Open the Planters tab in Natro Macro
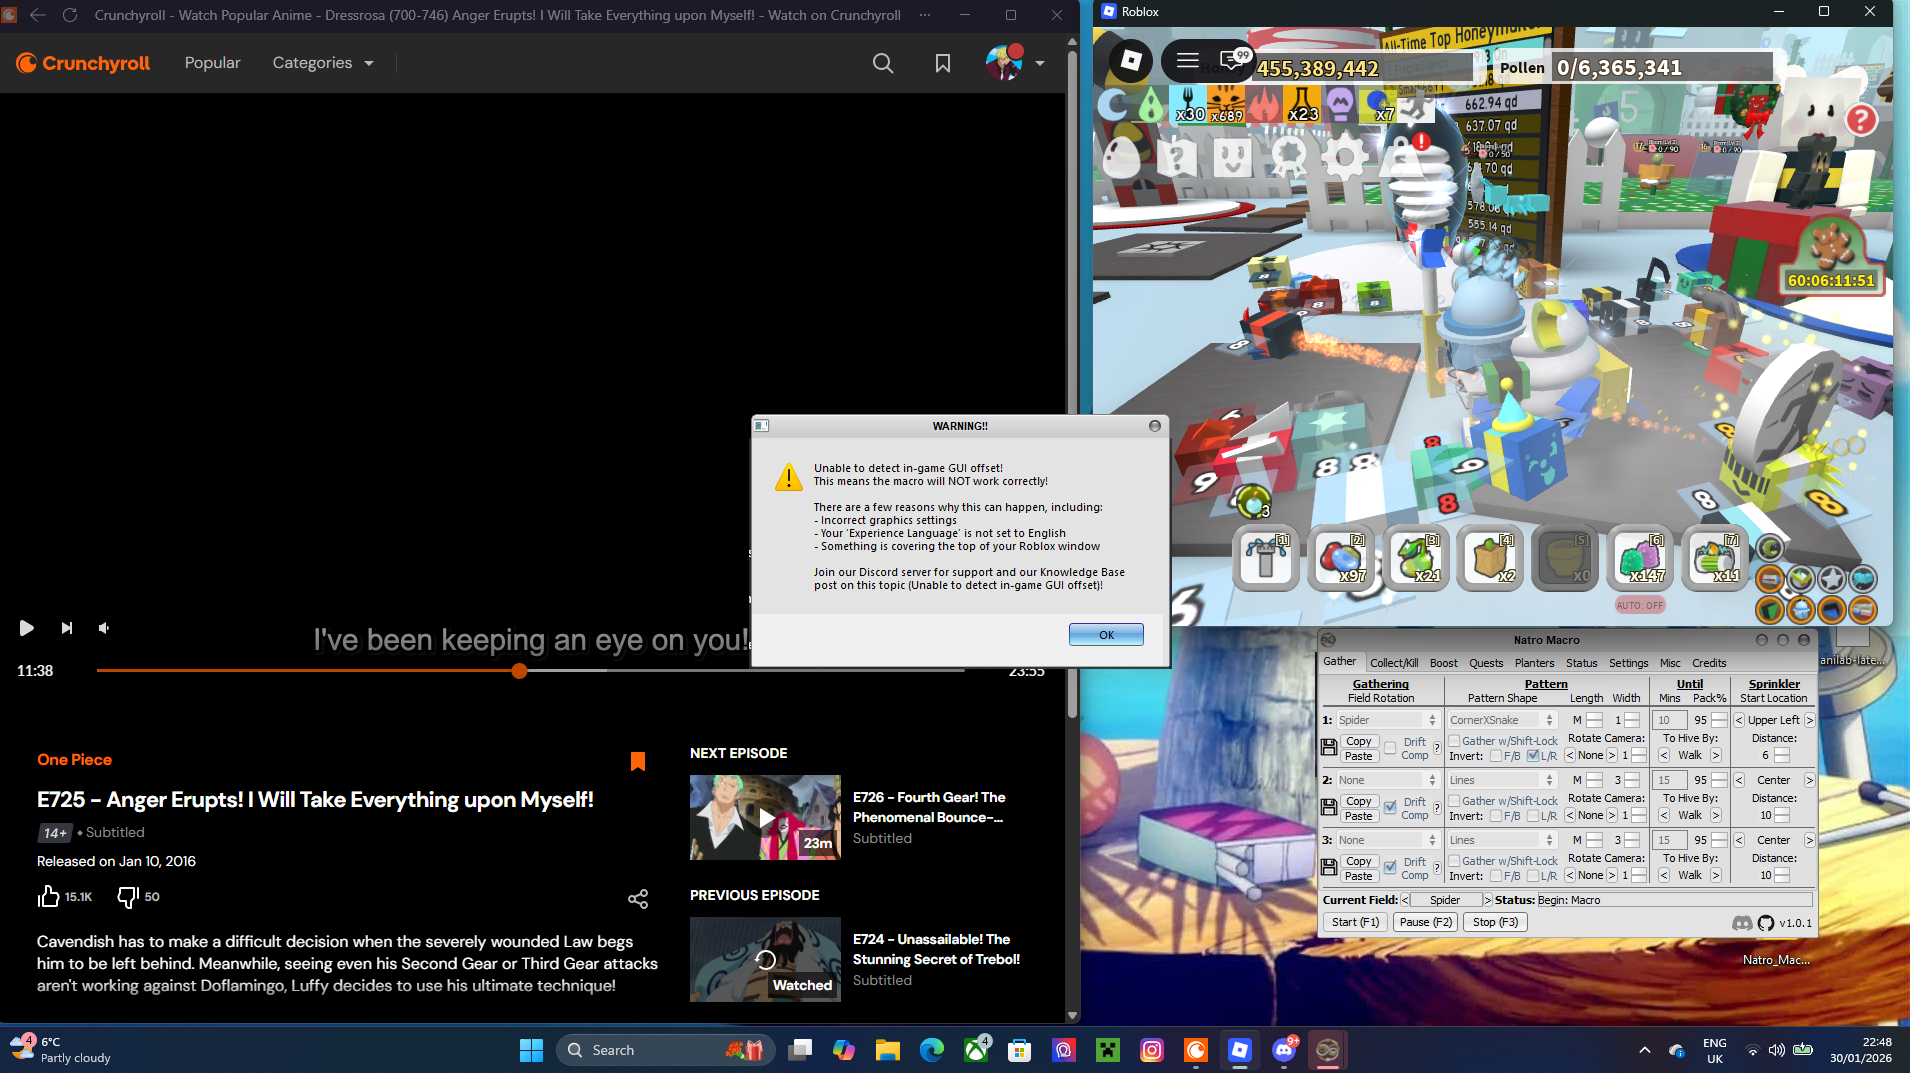The height and width of the screenshot is (1073, 1910). [1534, 662]
